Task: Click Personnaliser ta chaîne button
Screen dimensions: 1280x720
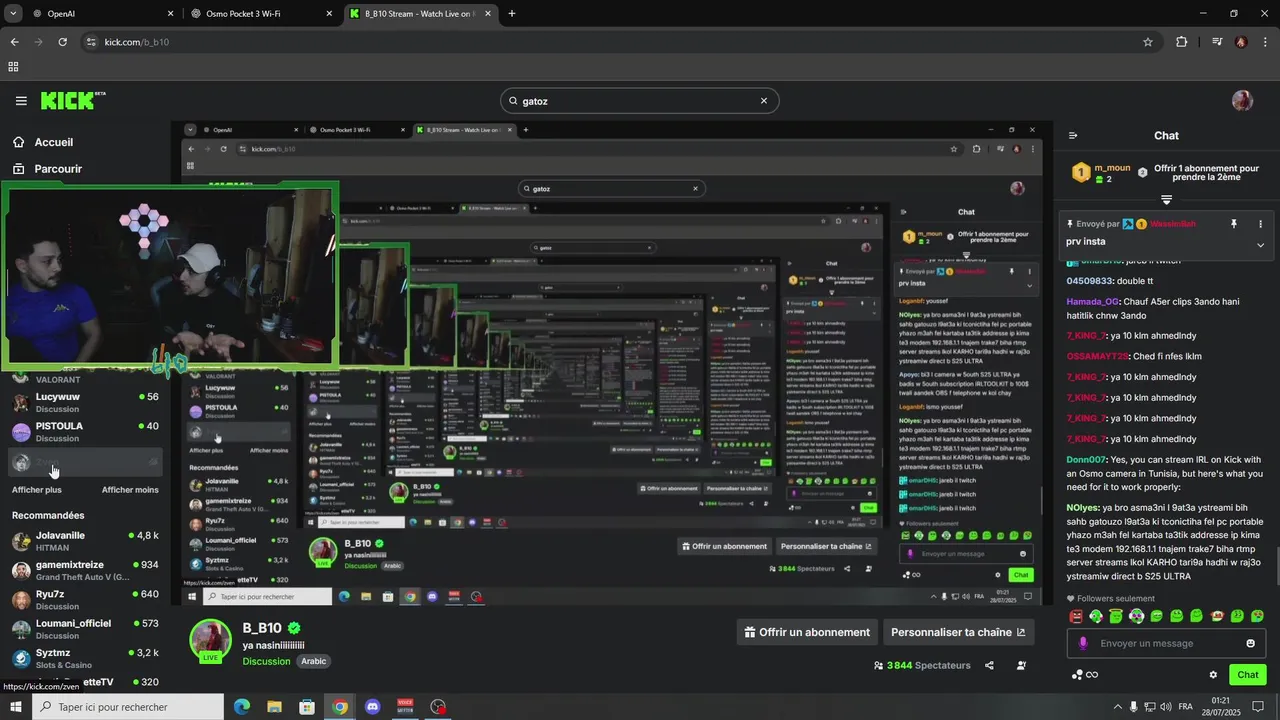Action: pos(958,632)
